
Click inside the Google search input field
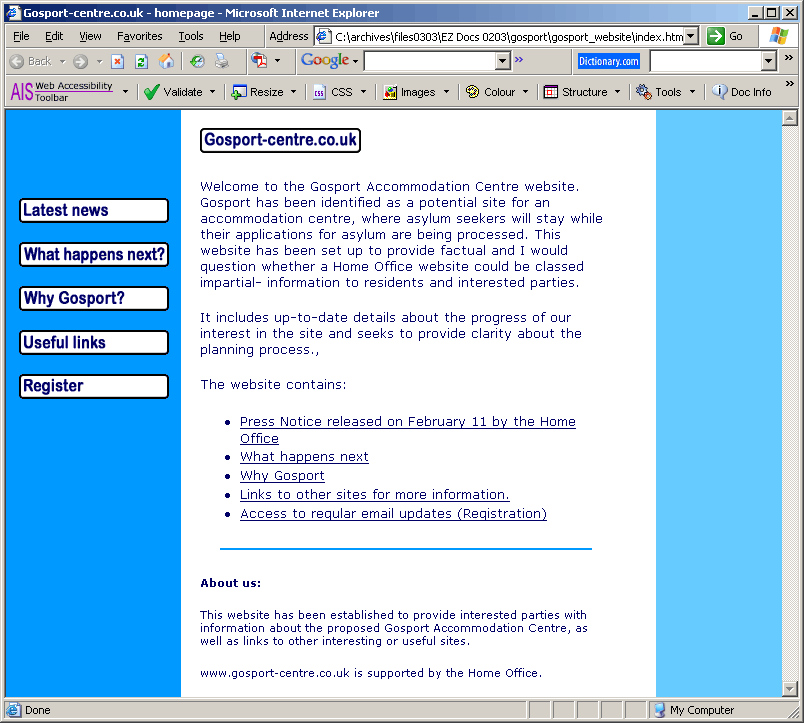click(430, 61)
